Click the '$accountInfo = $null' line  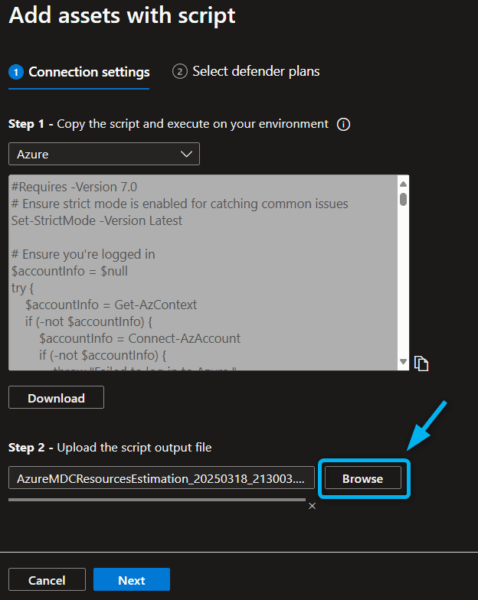(69, 271)
